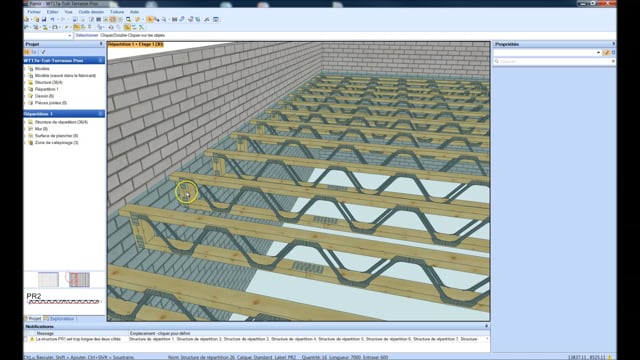Expand the Structure (36/4) tree node
The width and height of the screenshot is (640, 360).
click(26, 82)
